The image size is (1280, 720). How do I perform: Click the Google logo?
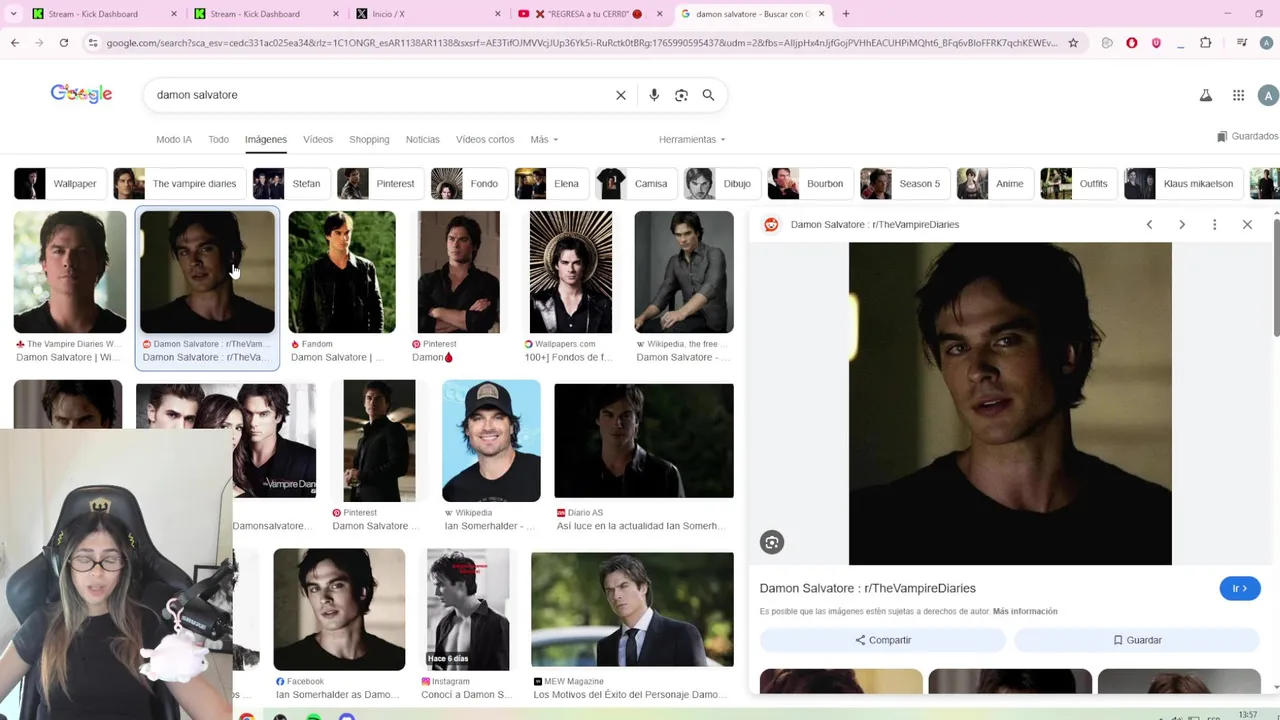(81, 94)
